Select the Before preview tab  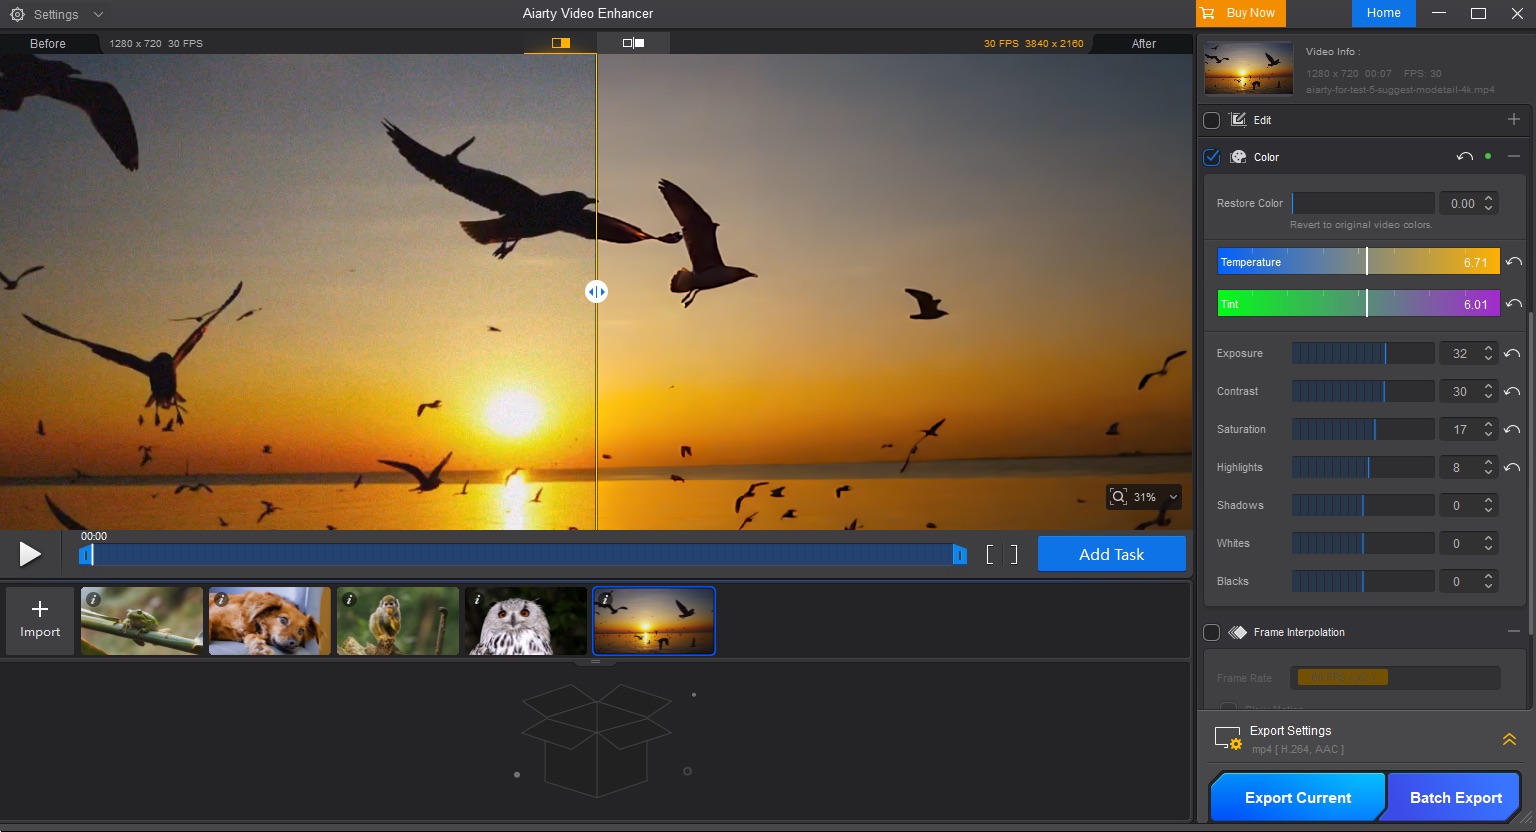click(48, 44)
